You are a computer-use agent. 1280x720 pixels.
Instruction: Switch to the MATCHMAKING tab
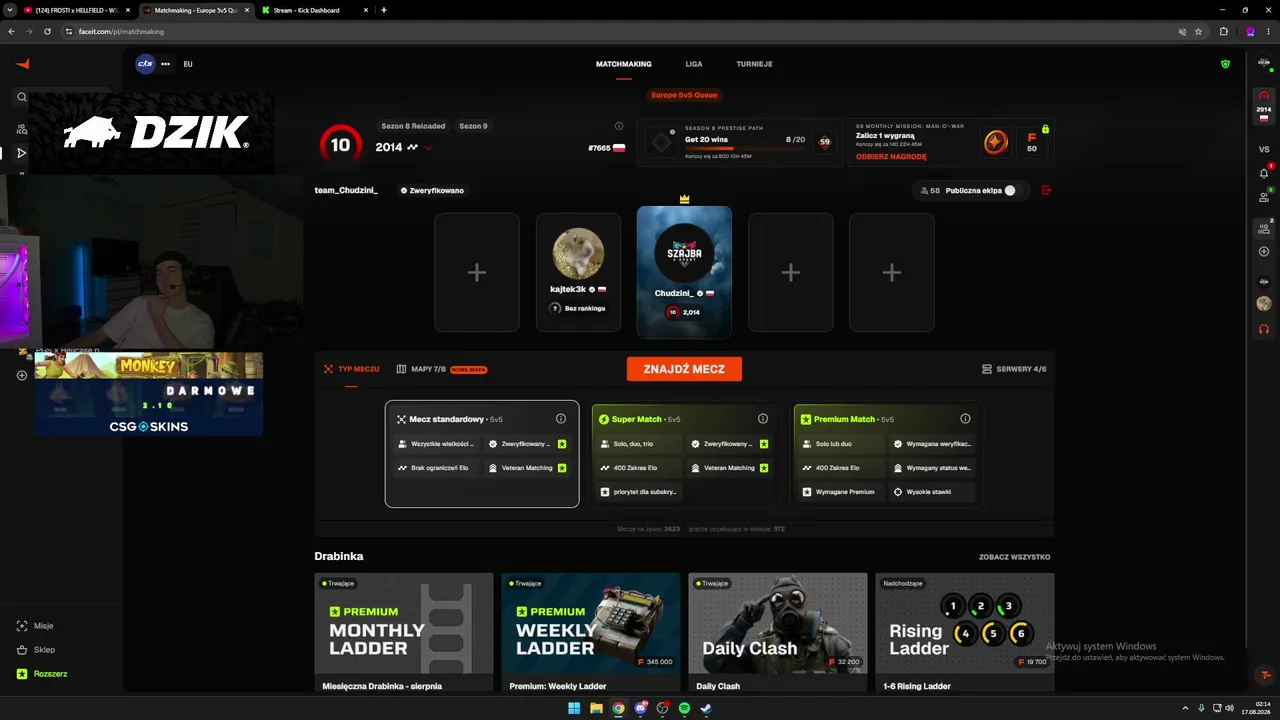[624, 64]
